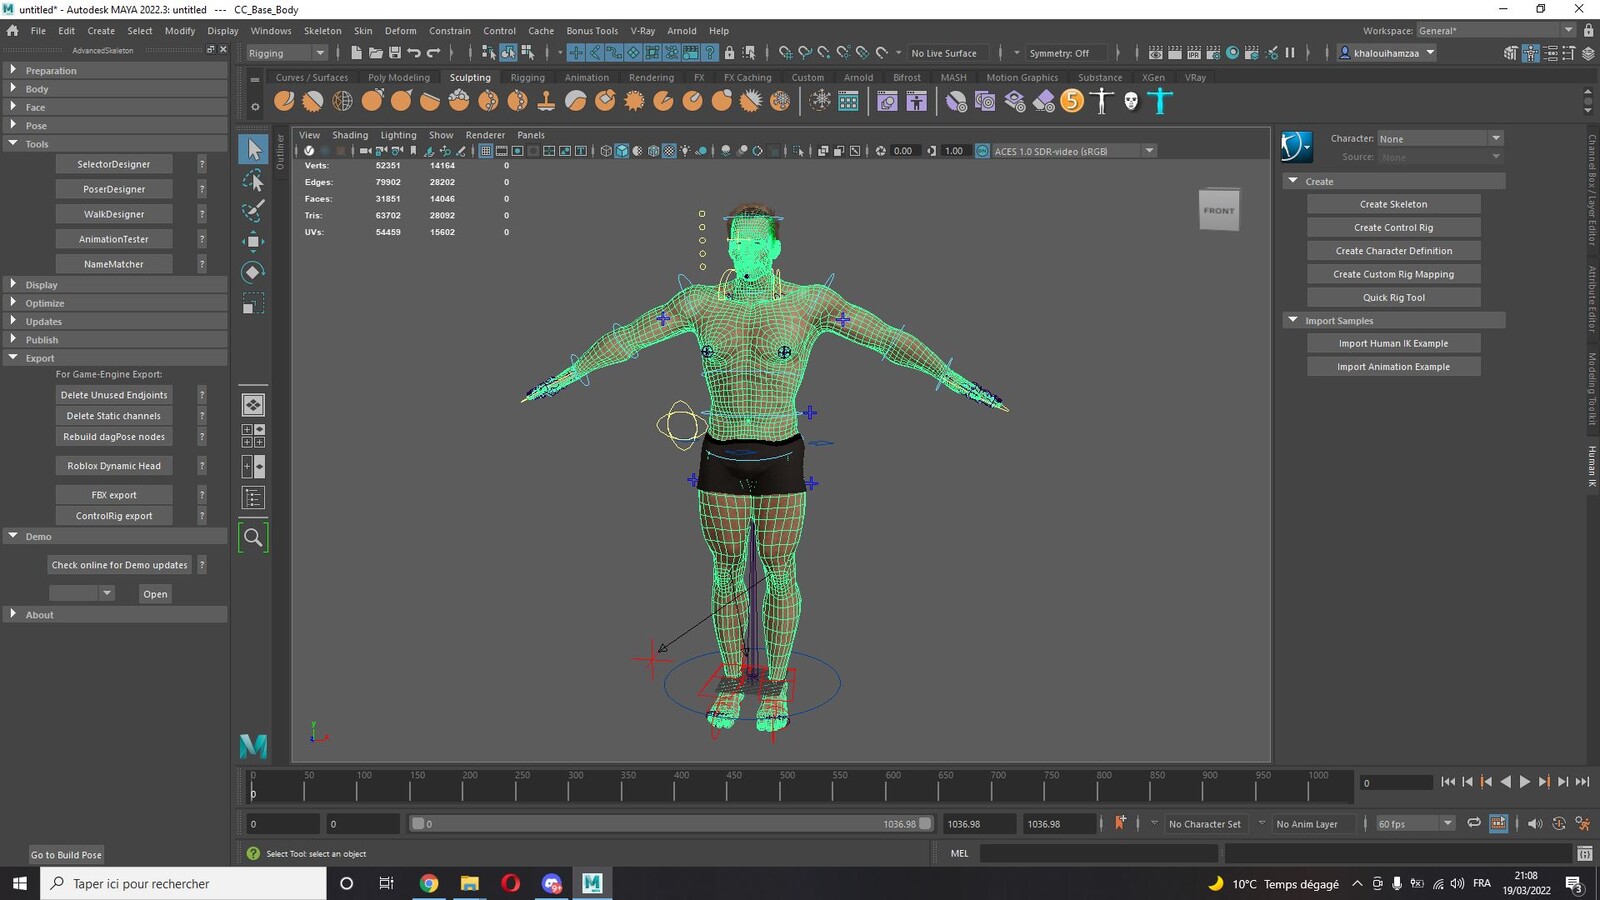This screenshot has height=900, width=1600.
Task: Open the Outliner layout icon
Action: coord(253,497)
